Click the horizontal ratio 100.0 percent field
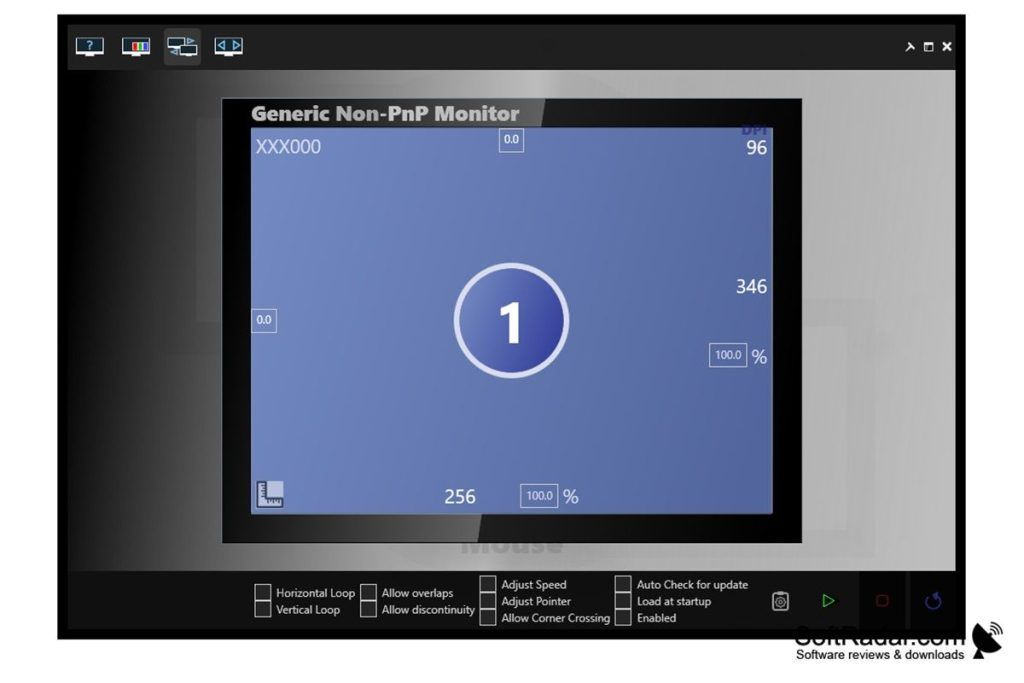 tap(539, 496)
